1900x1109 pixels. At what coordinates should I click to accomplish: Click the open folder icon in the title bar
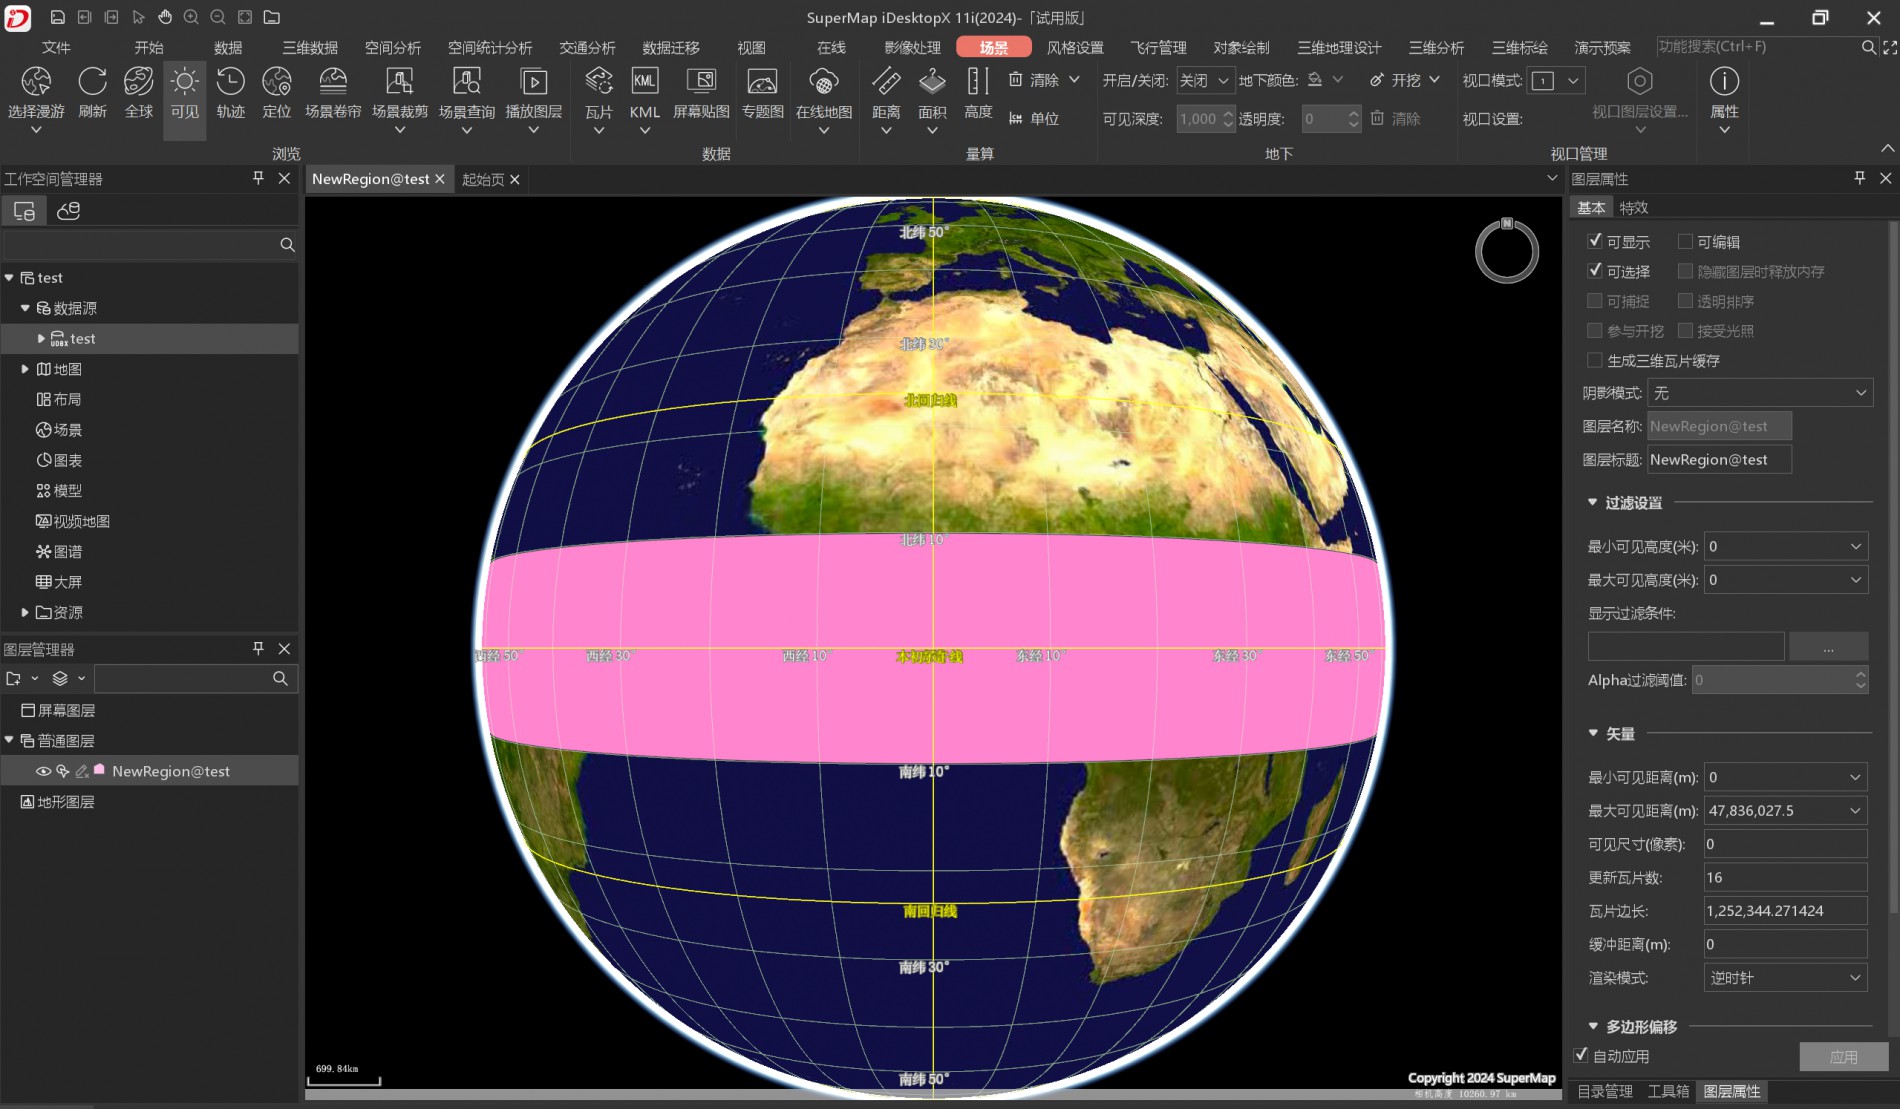click(x=271, y=17)
